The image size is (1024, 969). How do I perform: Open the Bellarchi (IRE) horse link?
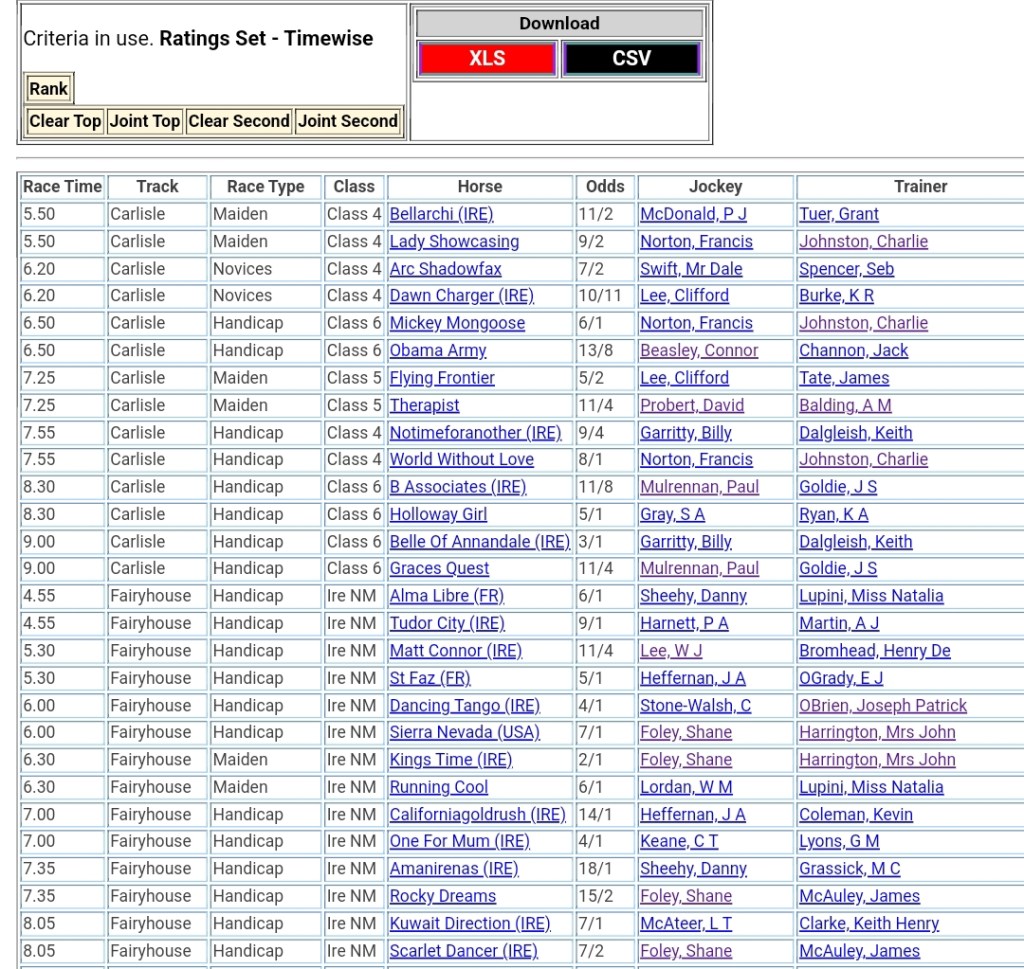point(441,214)
